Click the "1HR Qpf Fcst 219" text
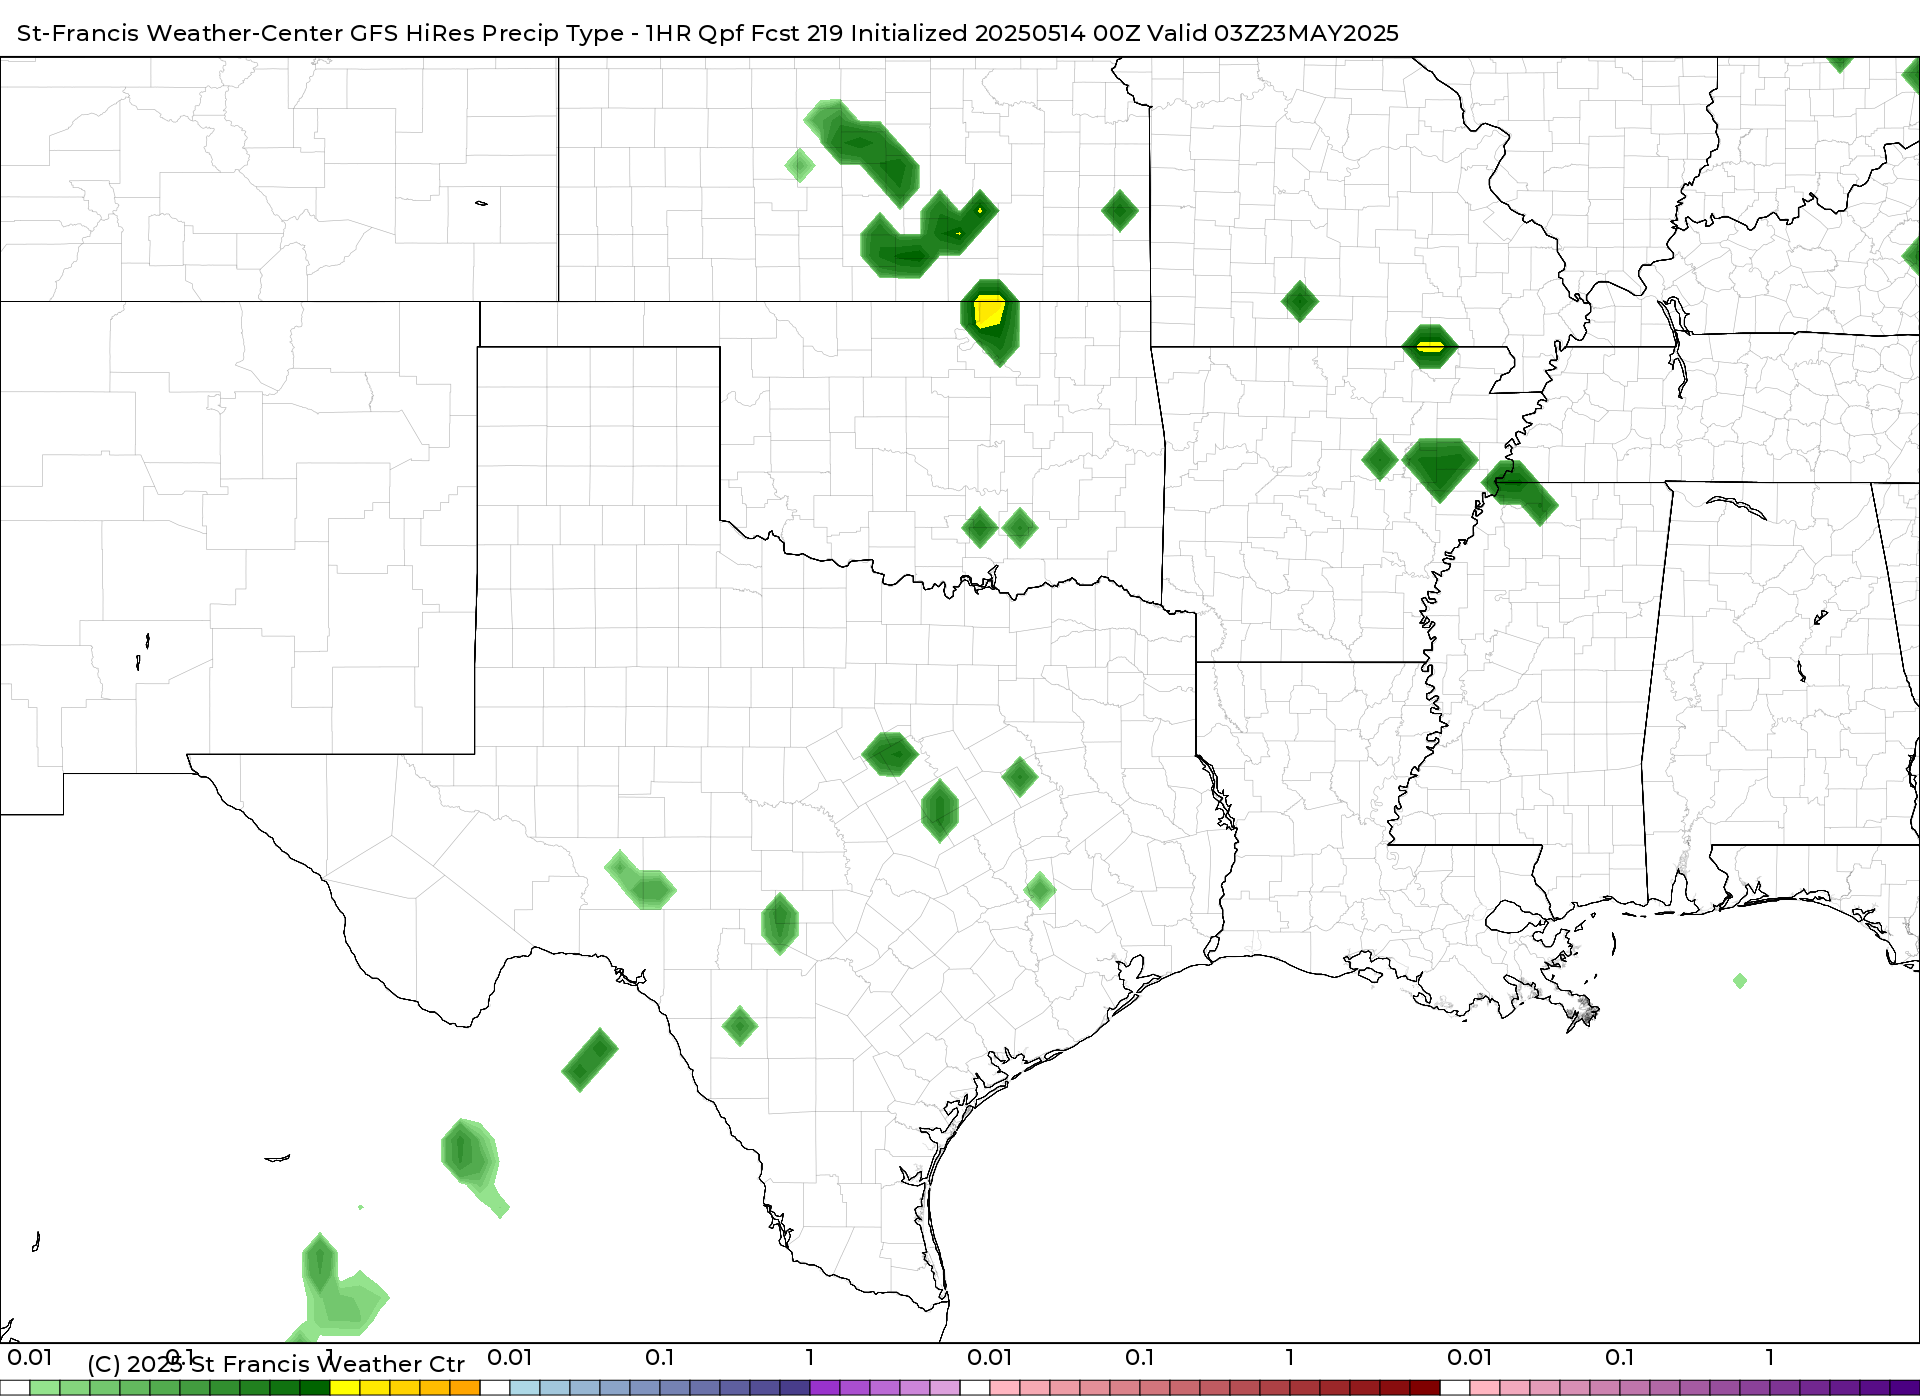1920x1400 pixels. [744, 33]
